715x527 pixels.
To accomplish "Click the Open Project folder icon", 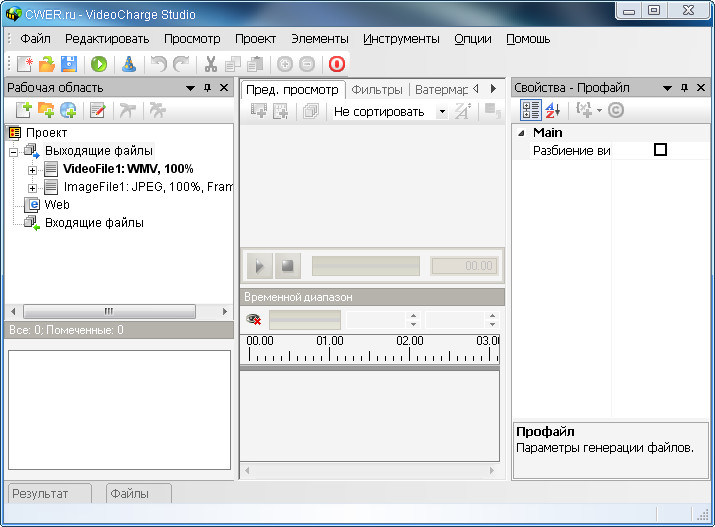I will [x=46, y=64].
